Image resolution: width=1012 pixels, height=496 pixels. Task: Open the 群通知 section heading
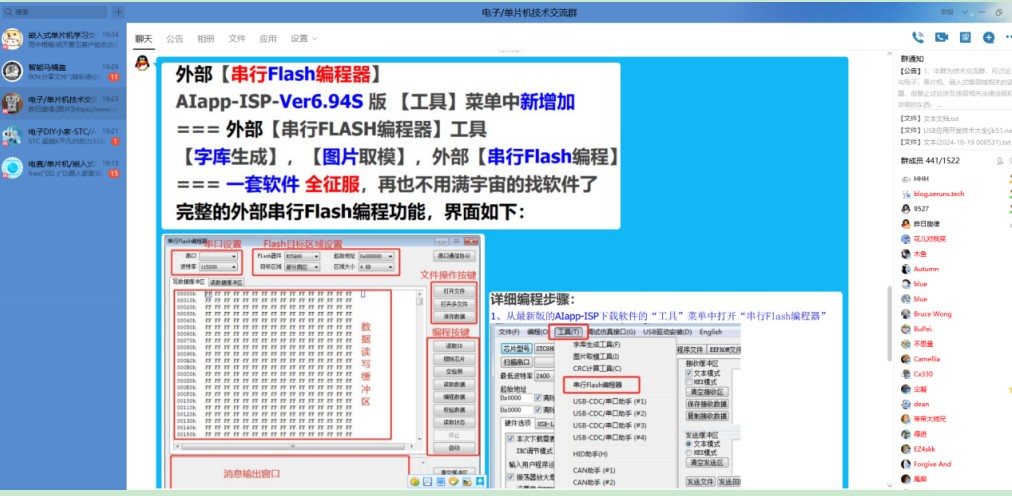tap(912, 58)
